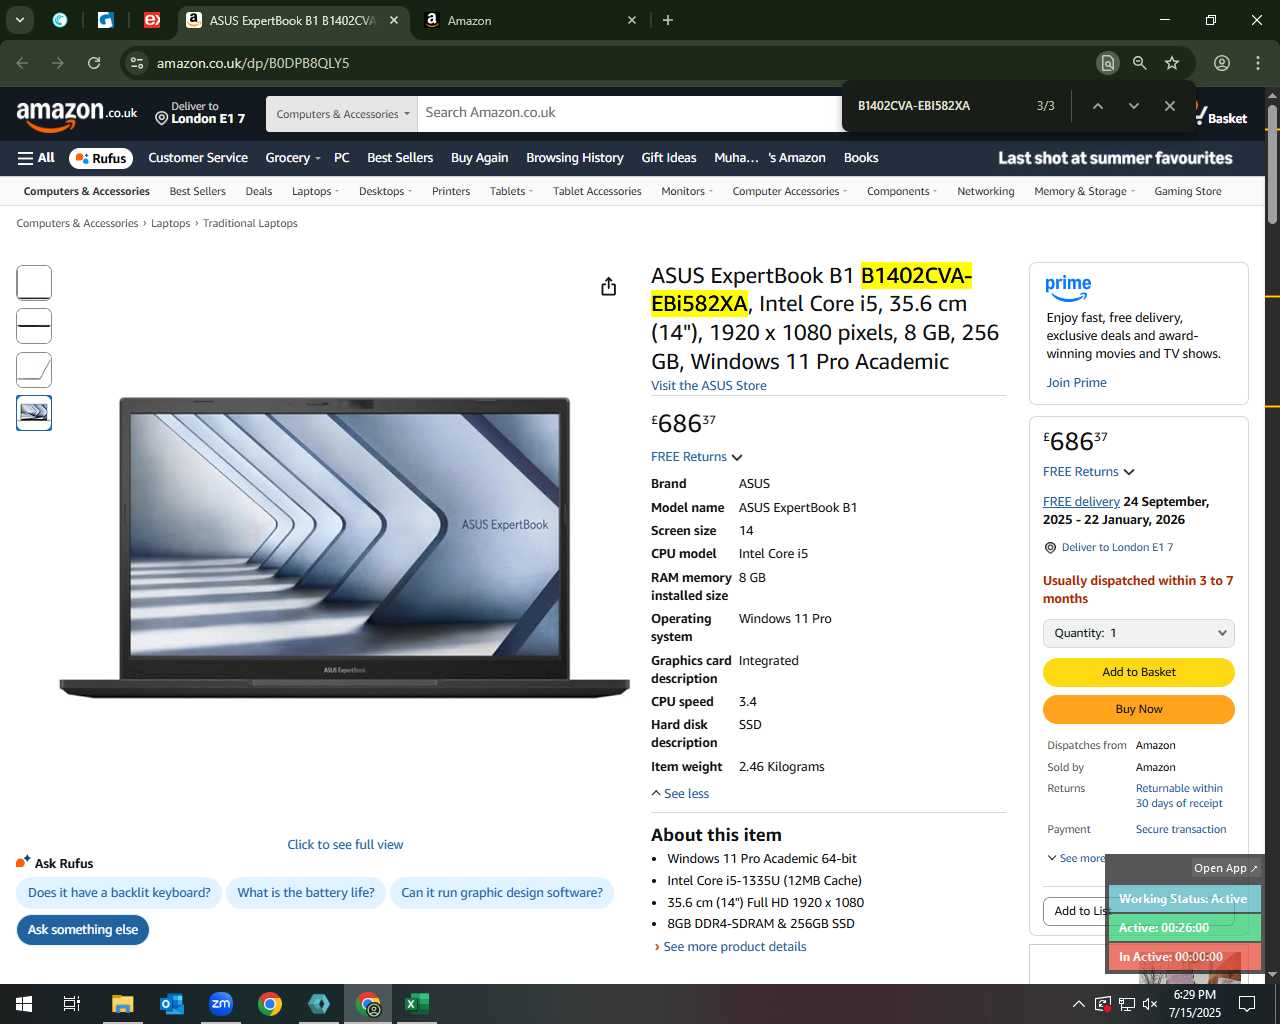
Task: Show hidden system tray icons
Action: (x=1078, y=1004)
